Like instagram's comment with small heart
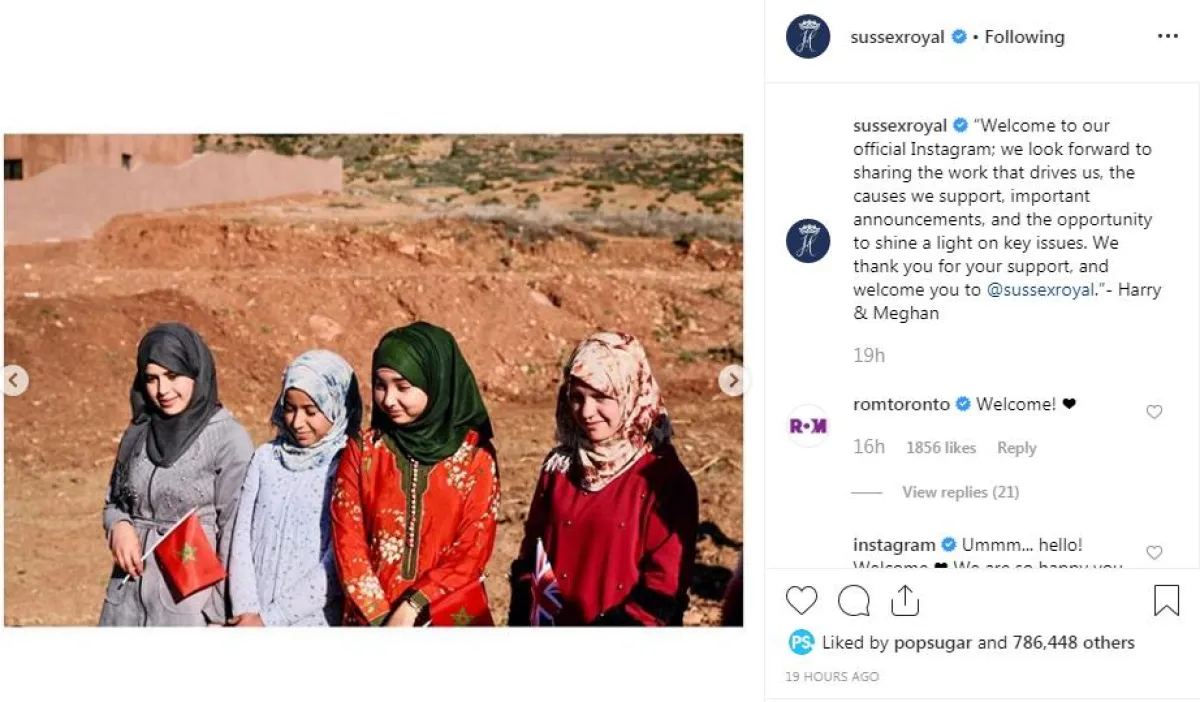Screen dimensions: 1200x702 click(x=1154, y=552)
